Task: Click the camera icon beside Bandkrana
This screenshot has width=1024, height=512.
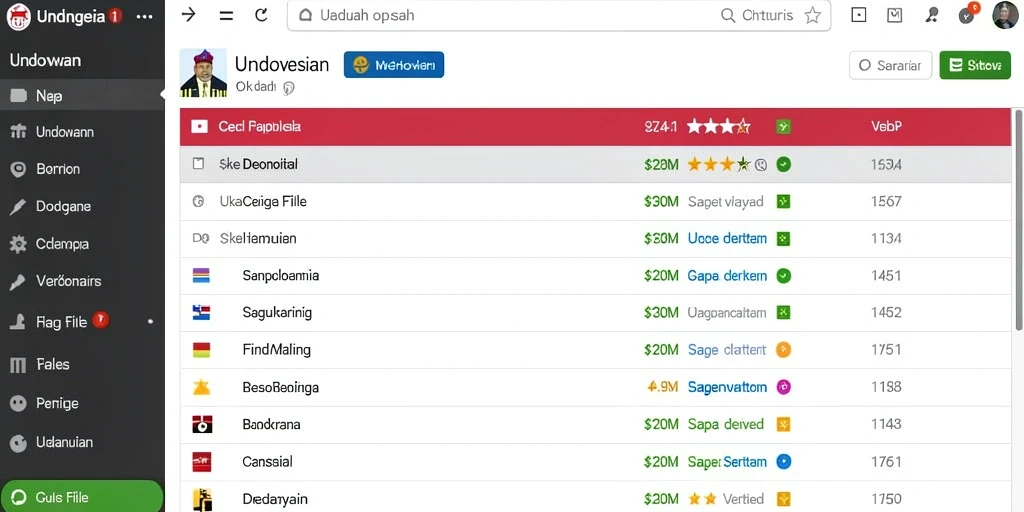Action: coord(202,424)
